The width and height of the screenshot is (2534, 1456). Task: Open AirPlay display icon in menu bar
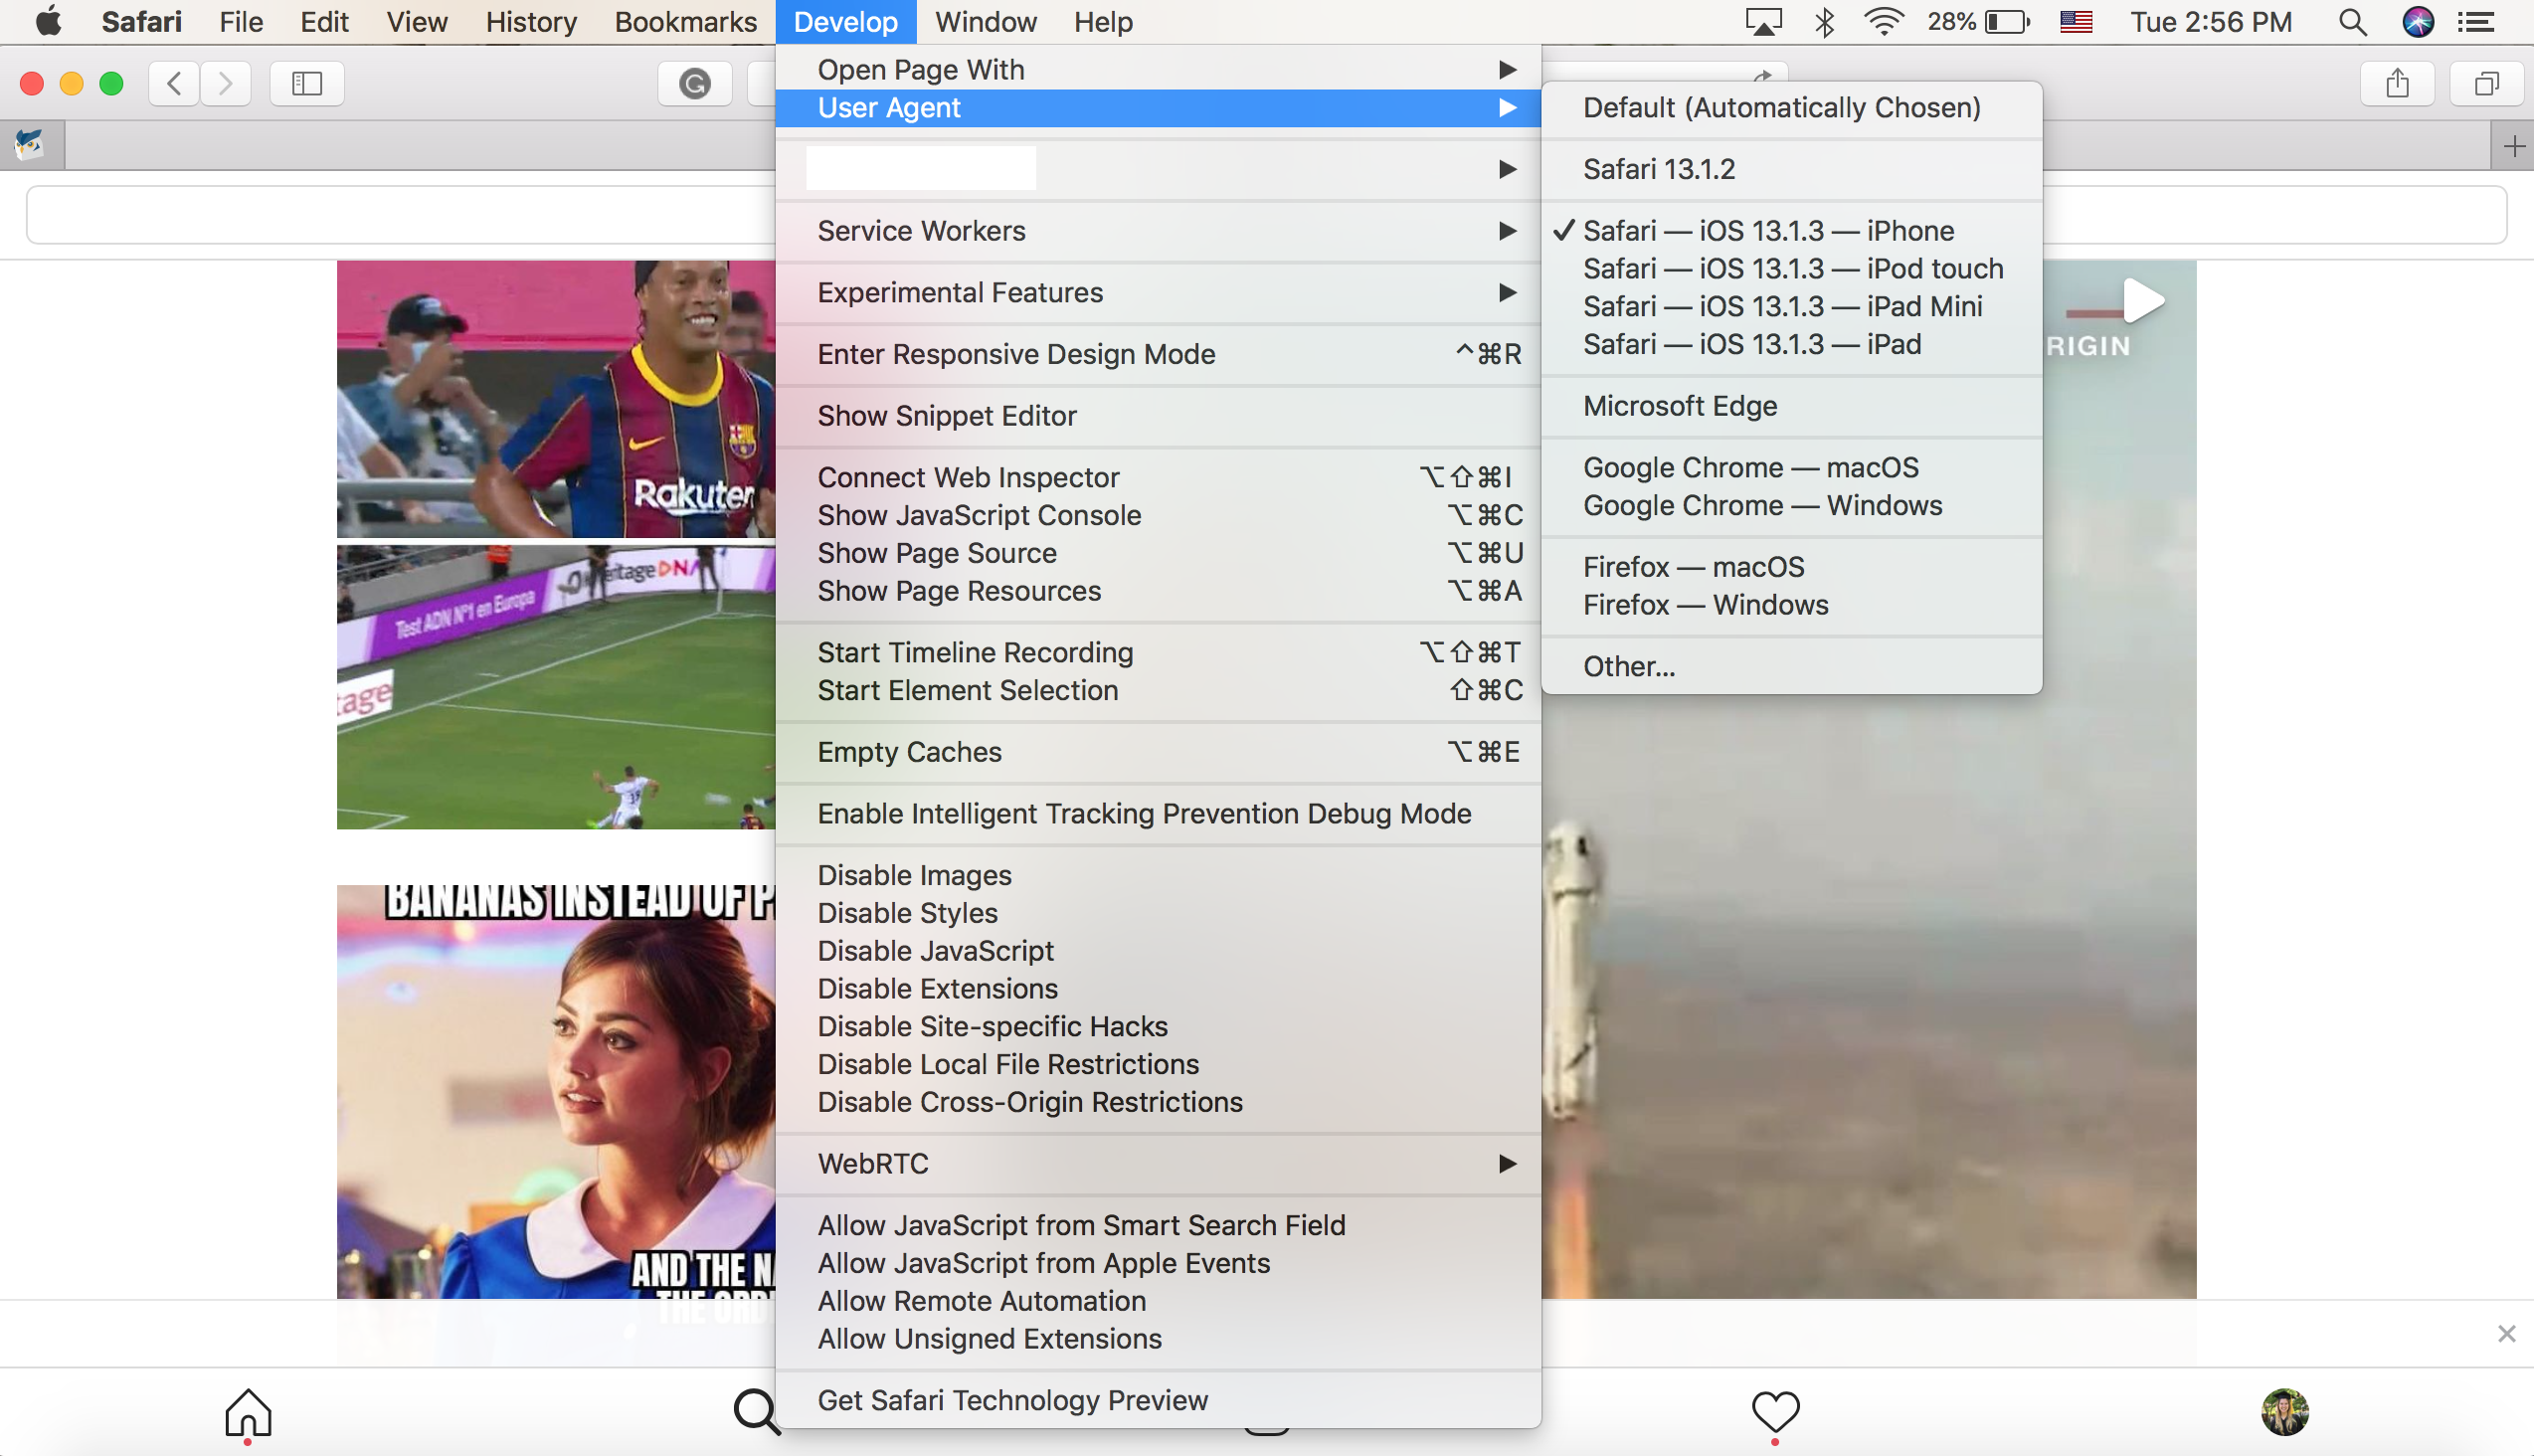click(x=1763, y=21)
